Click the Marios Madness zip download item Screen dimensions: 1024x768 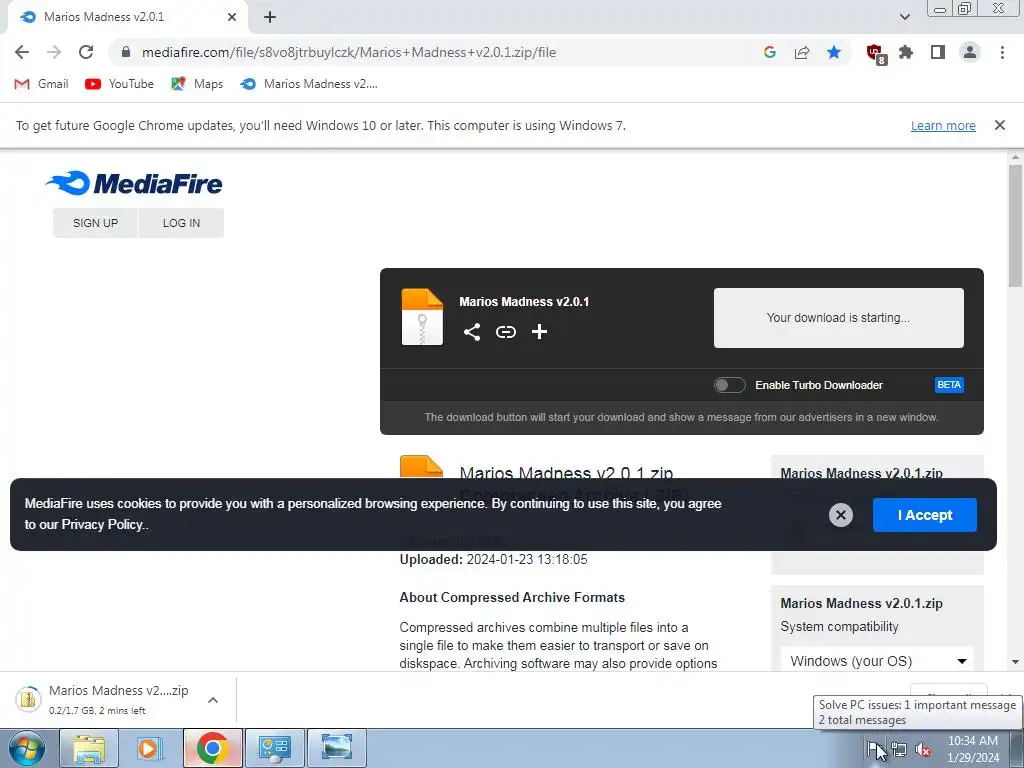coord(104,699)
